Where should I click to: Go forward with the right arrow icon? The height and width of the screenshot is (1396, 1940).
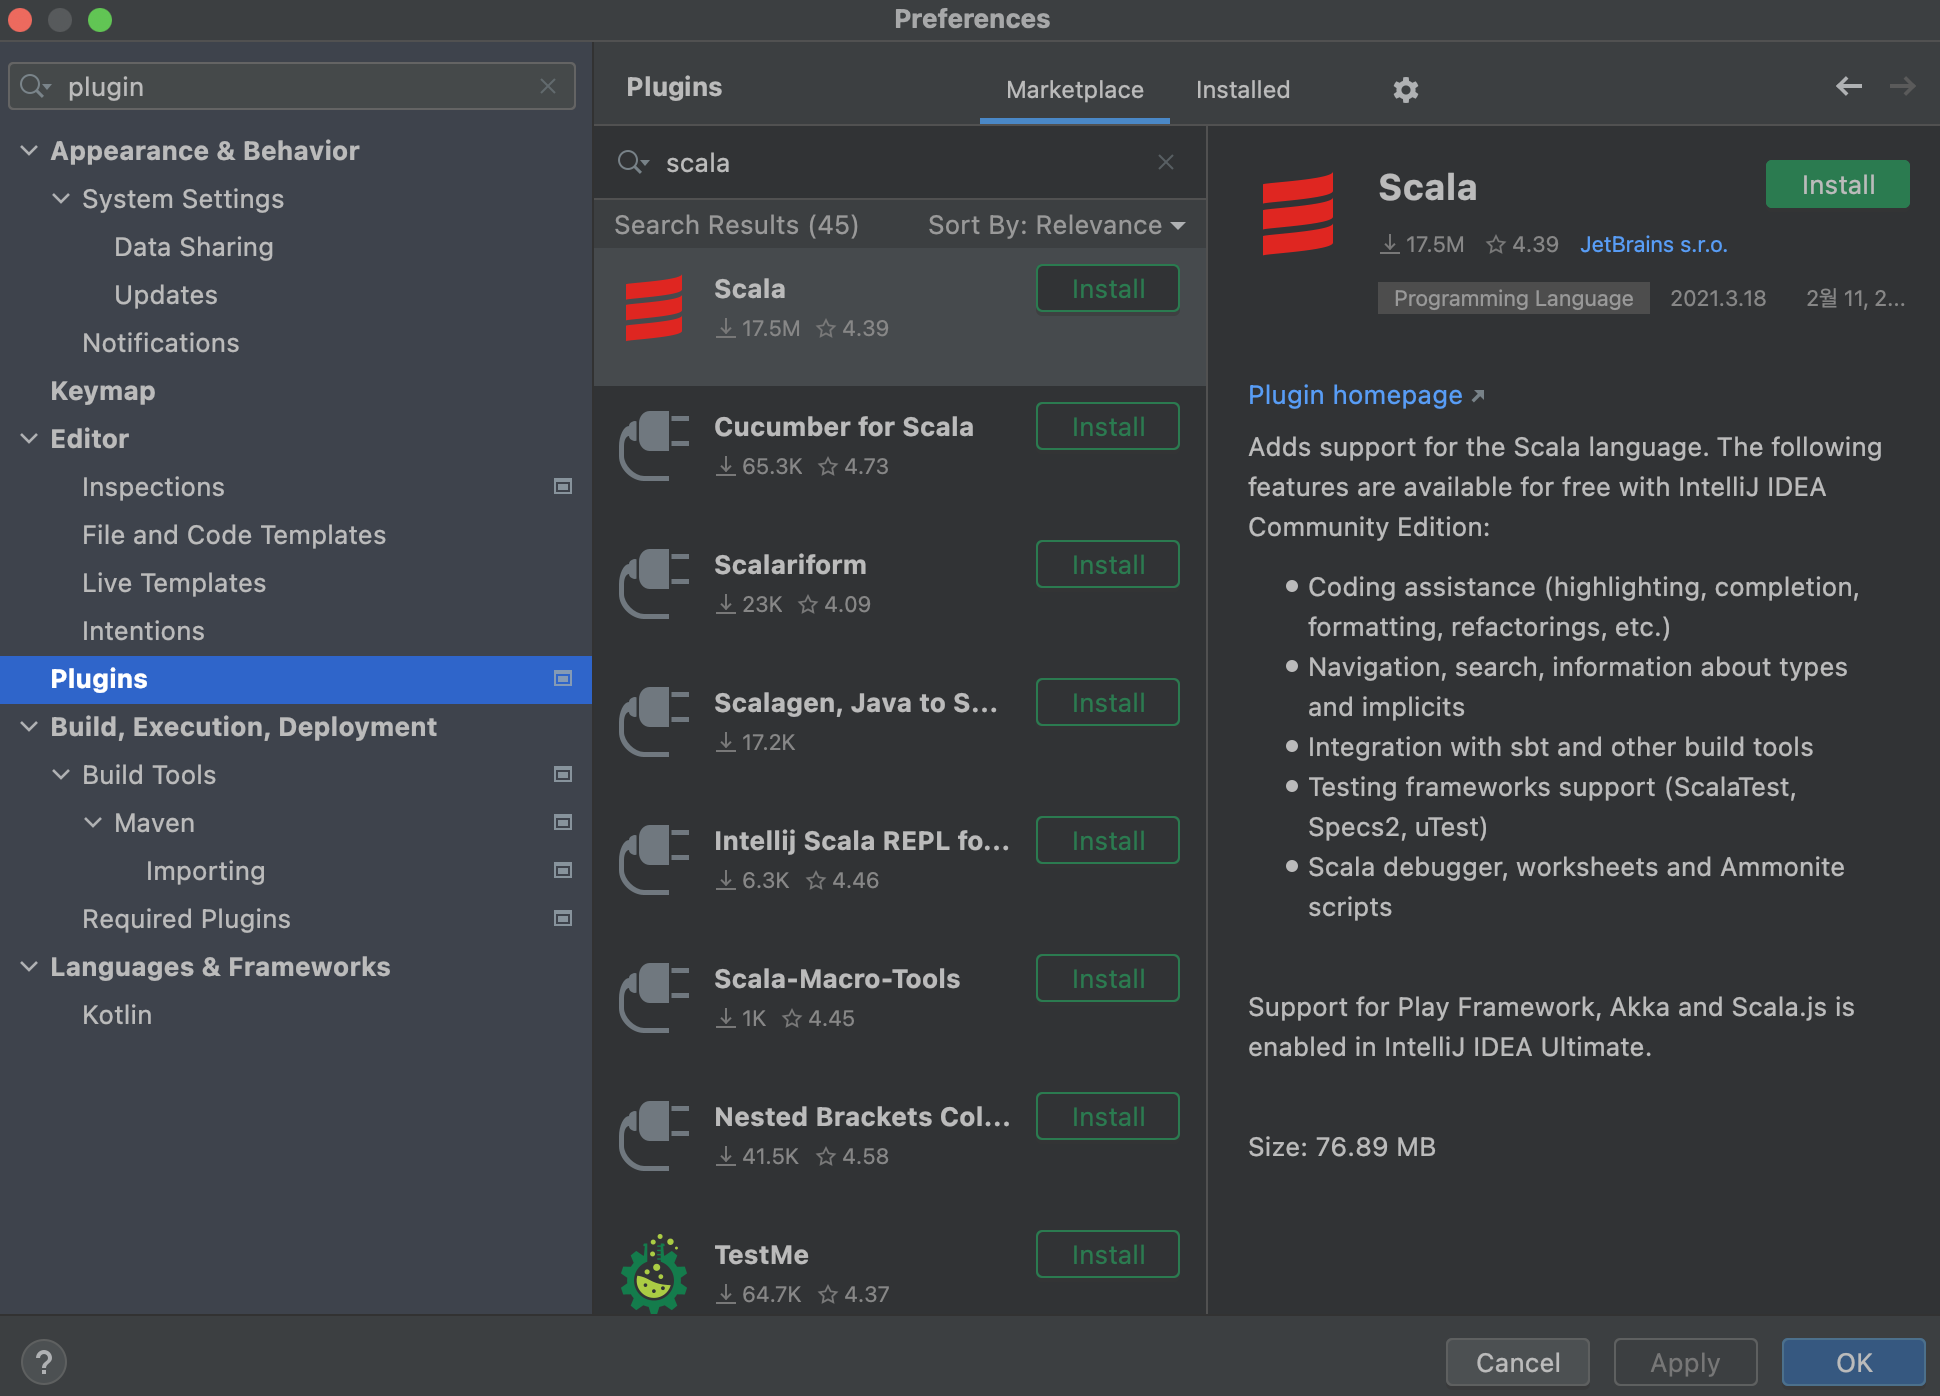click(x=1902, y=86)
